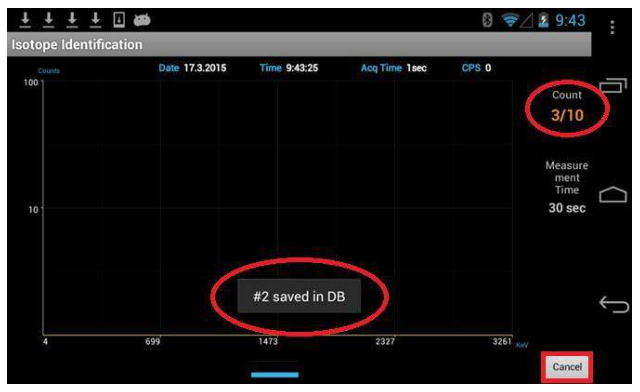Tap the Android home navigation button

[613, 194]
